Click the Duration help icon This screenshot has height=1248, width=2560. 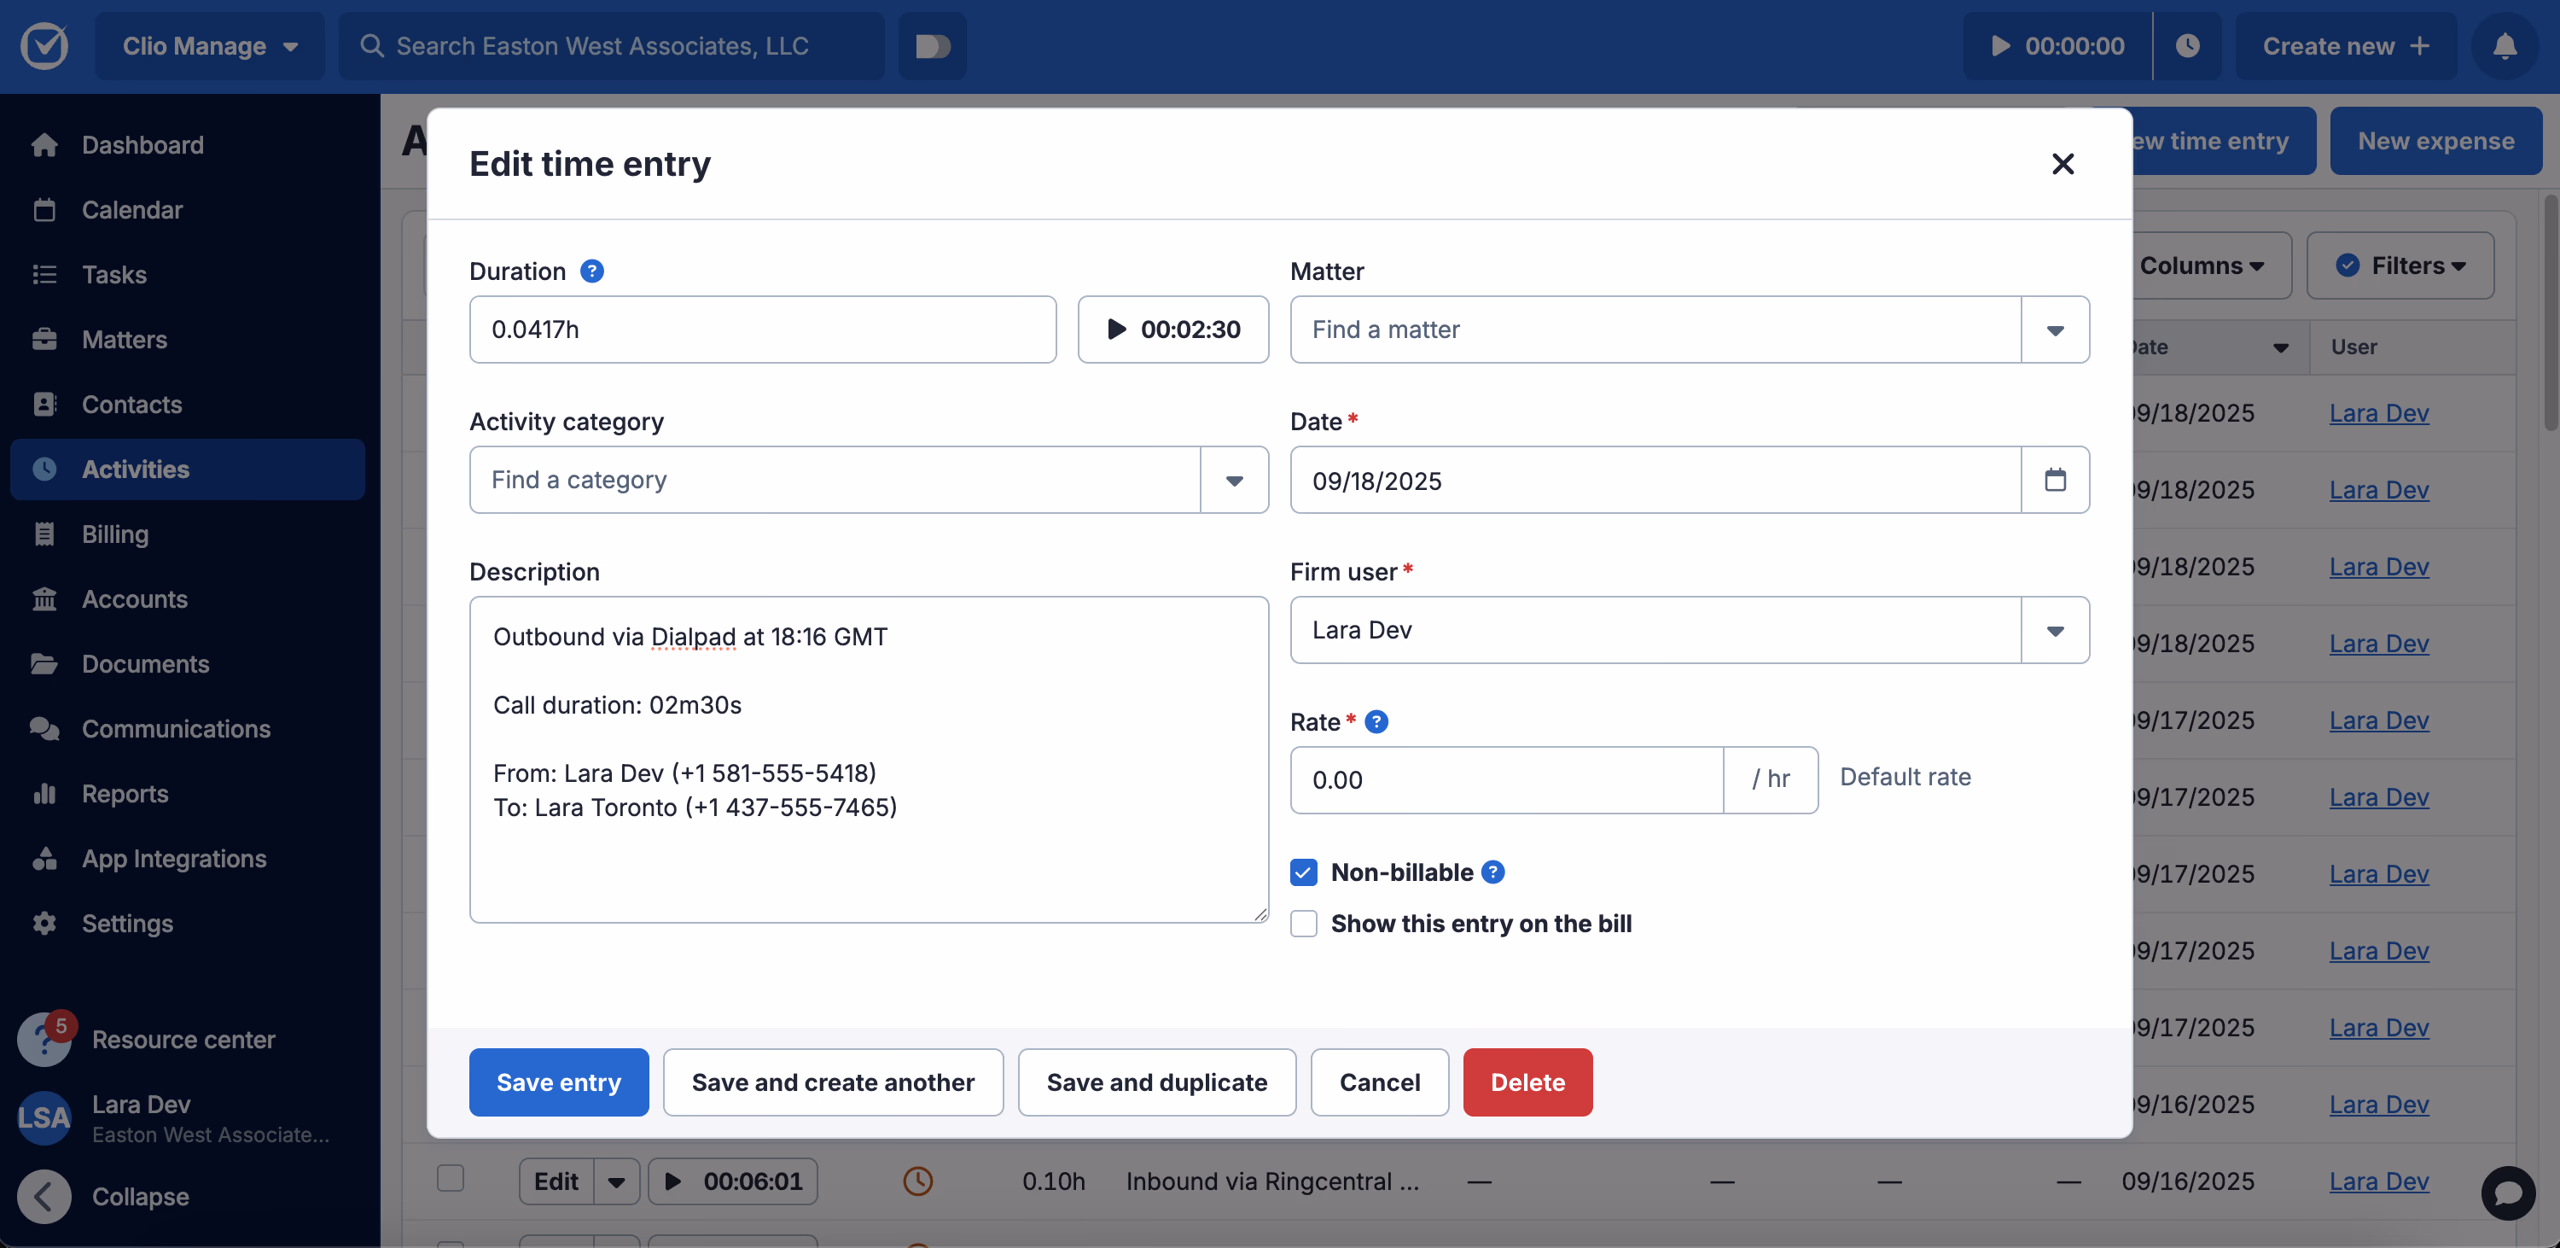593,271
